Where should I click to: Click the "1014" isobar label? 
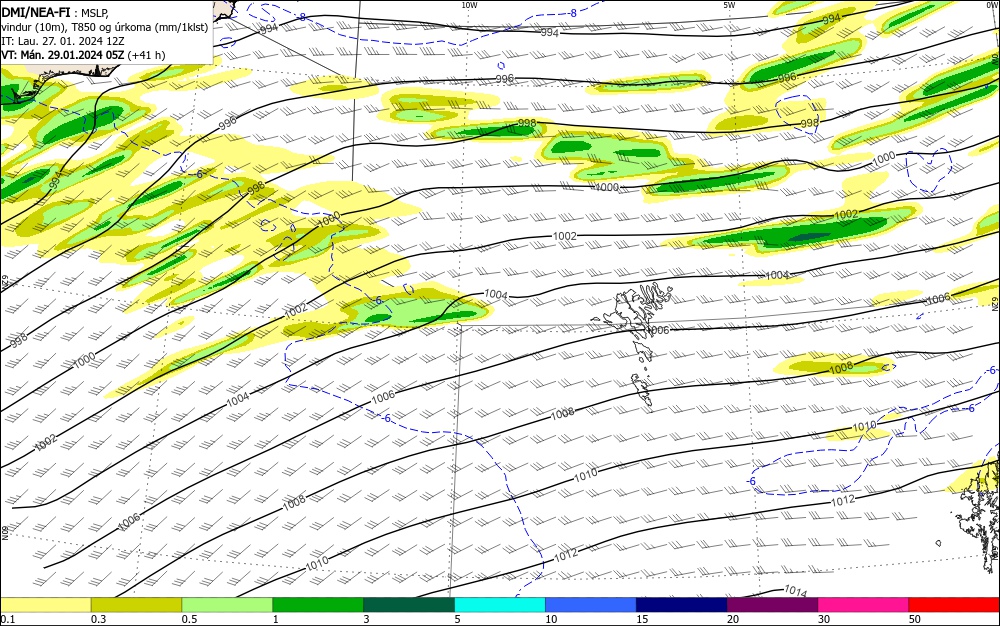(795, 592)
